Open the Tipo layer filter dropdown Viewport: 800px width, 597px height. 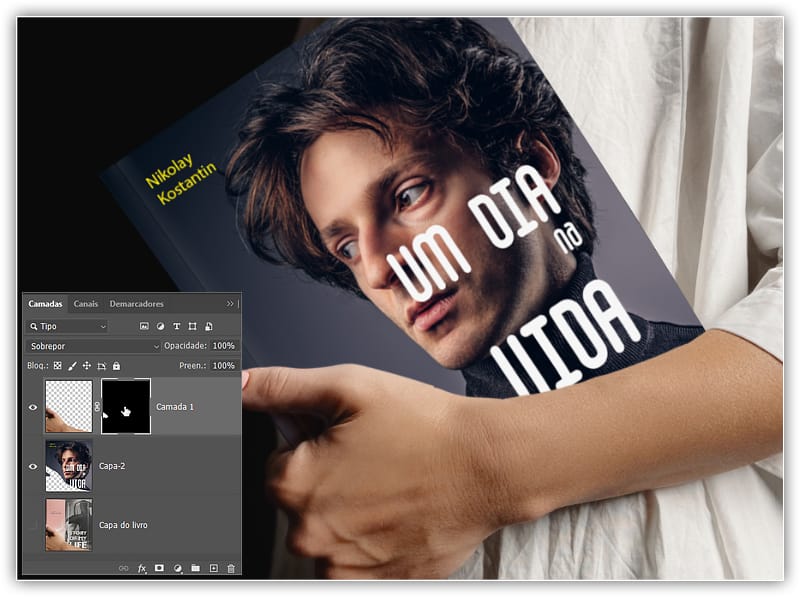[67, 326]
